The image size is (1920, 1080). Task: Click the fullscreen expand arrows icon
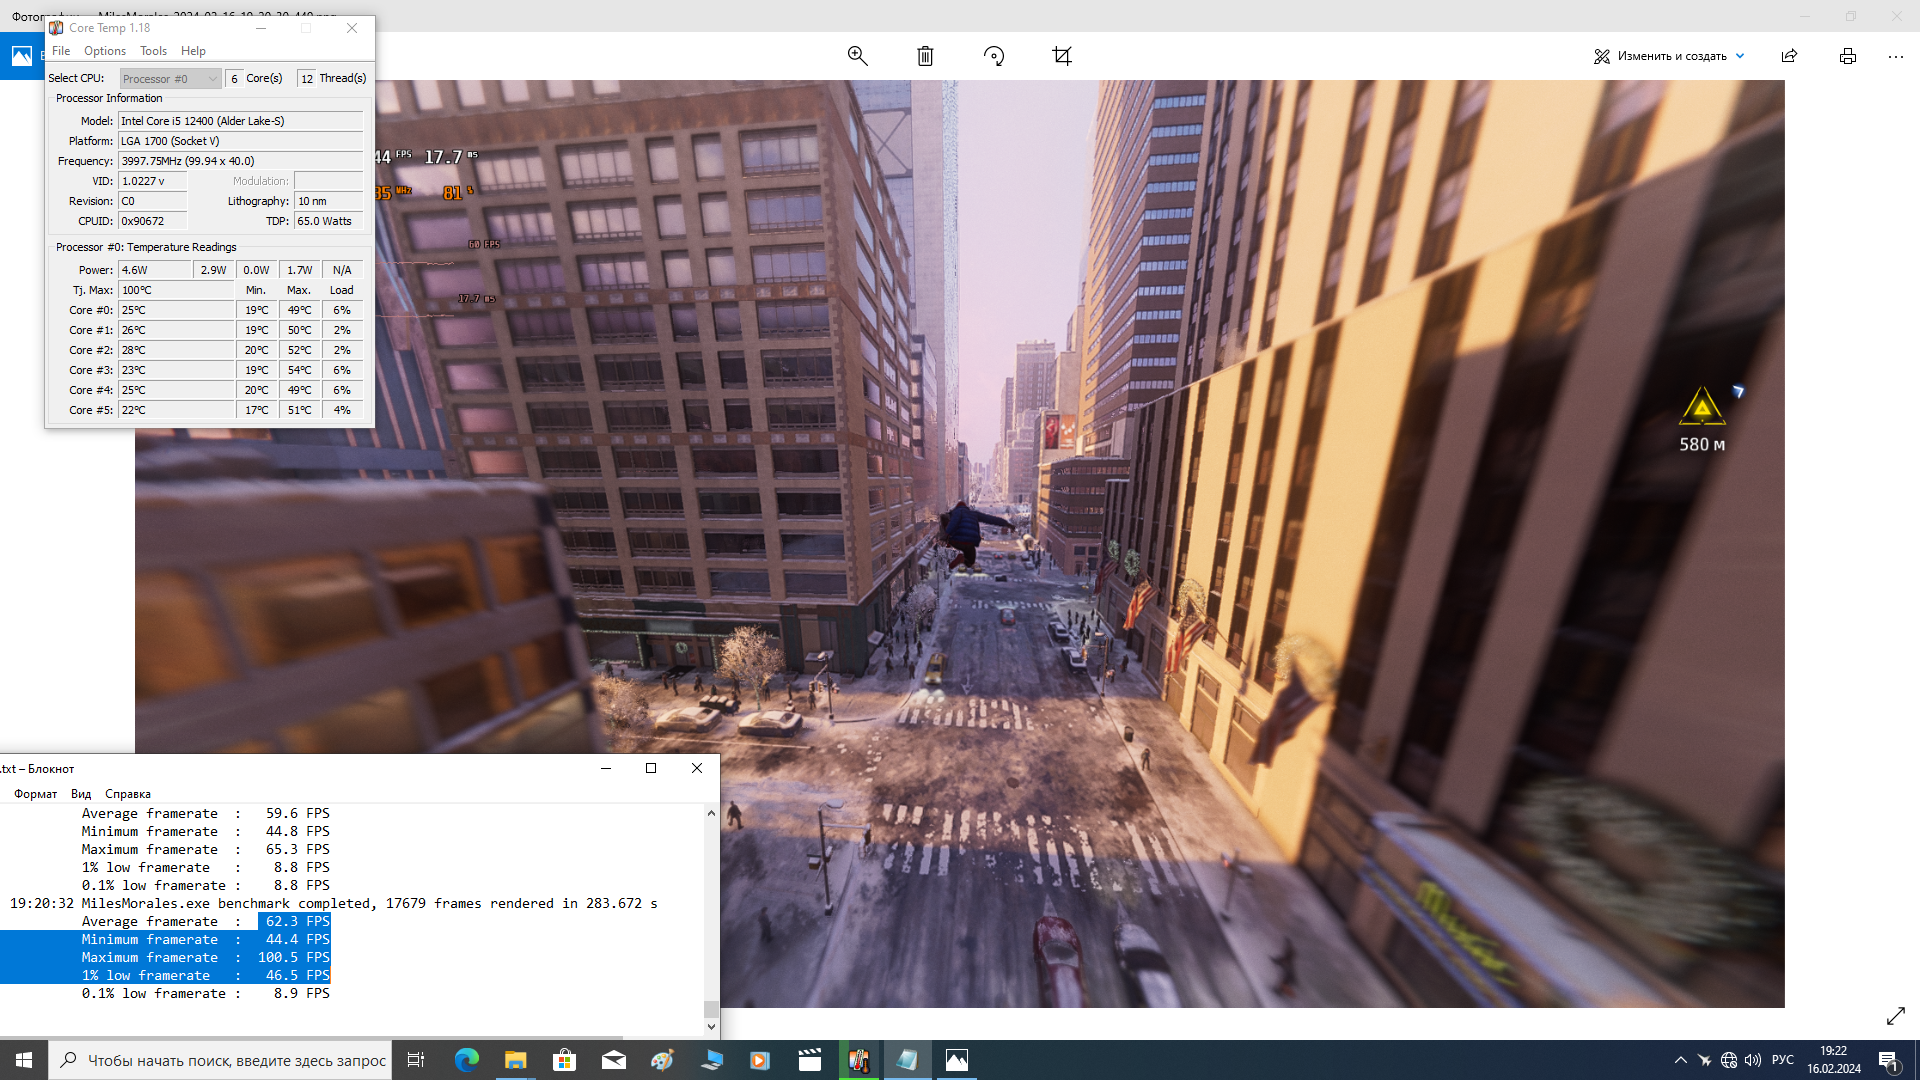1895,1016
